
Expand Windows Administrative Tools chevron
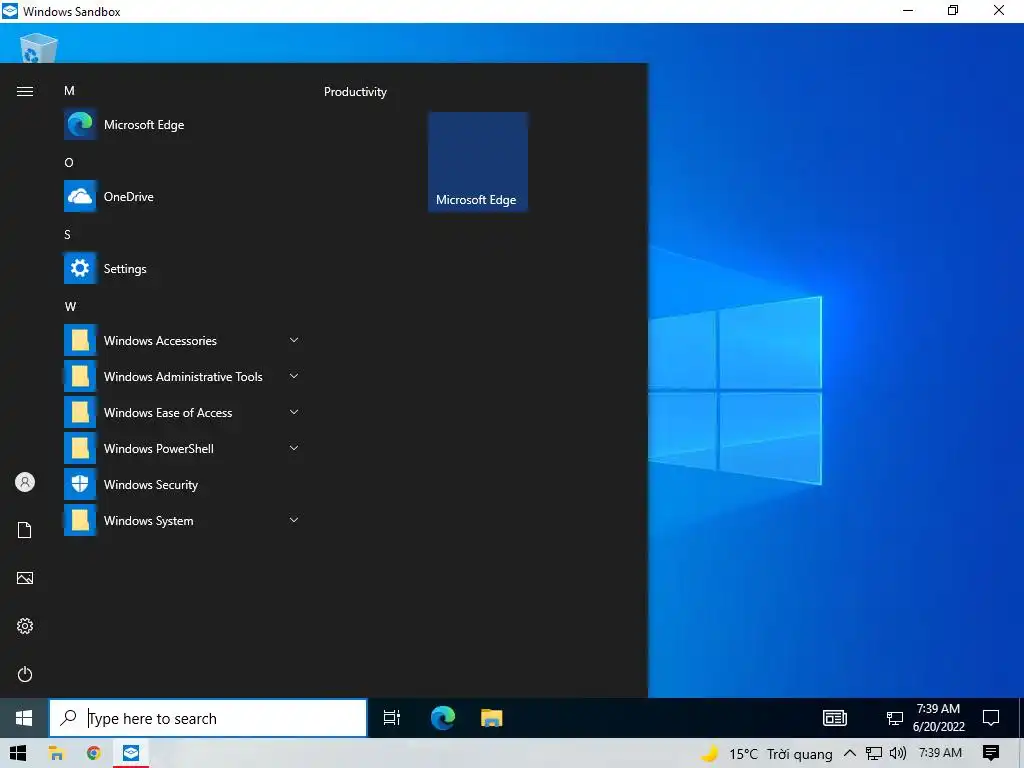pos(294,376)
